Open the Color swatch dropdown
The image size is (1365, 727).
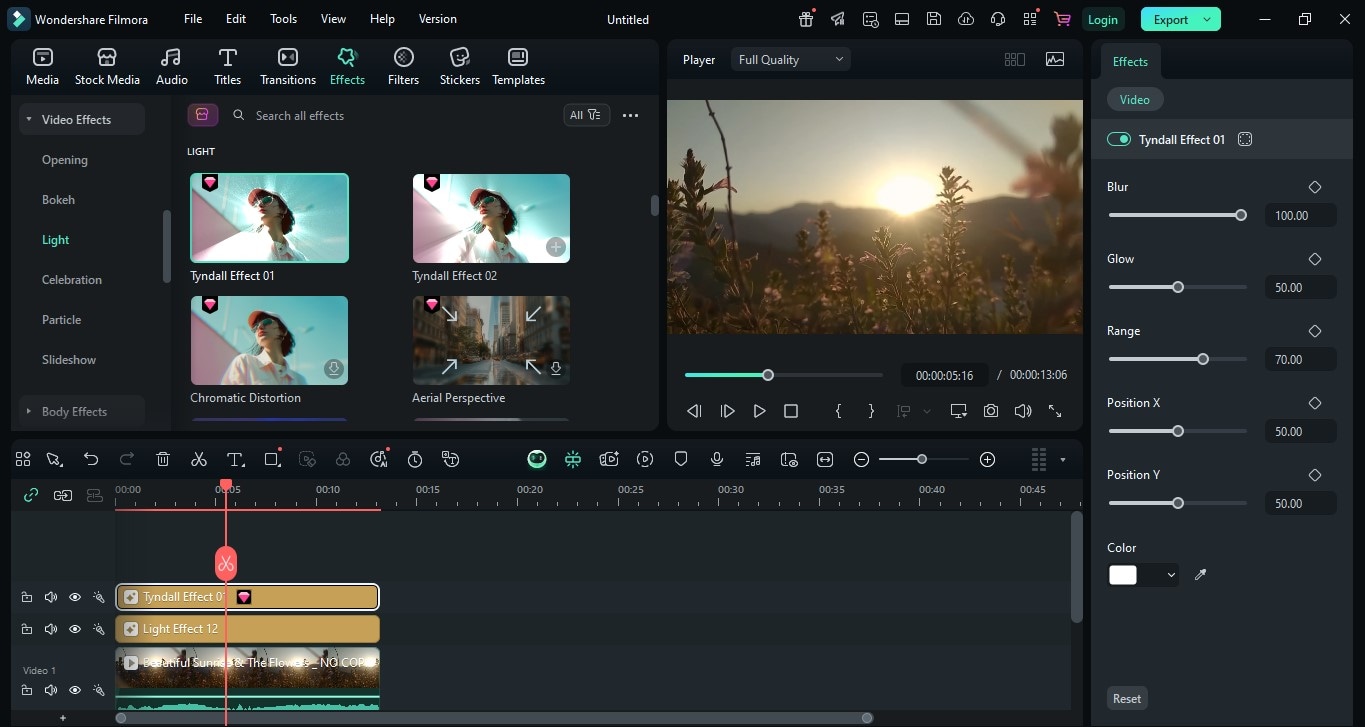pyautogui.click(x=1171, y=575)
